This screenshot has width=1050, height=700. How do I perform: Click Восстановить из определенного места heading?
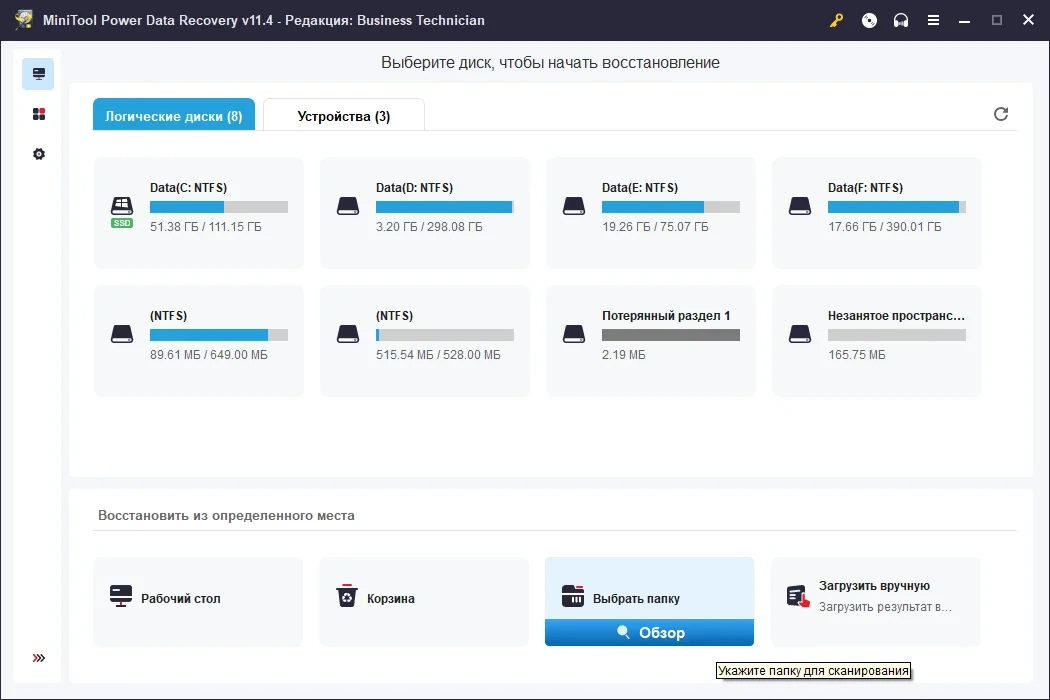[x=226, y=515]
